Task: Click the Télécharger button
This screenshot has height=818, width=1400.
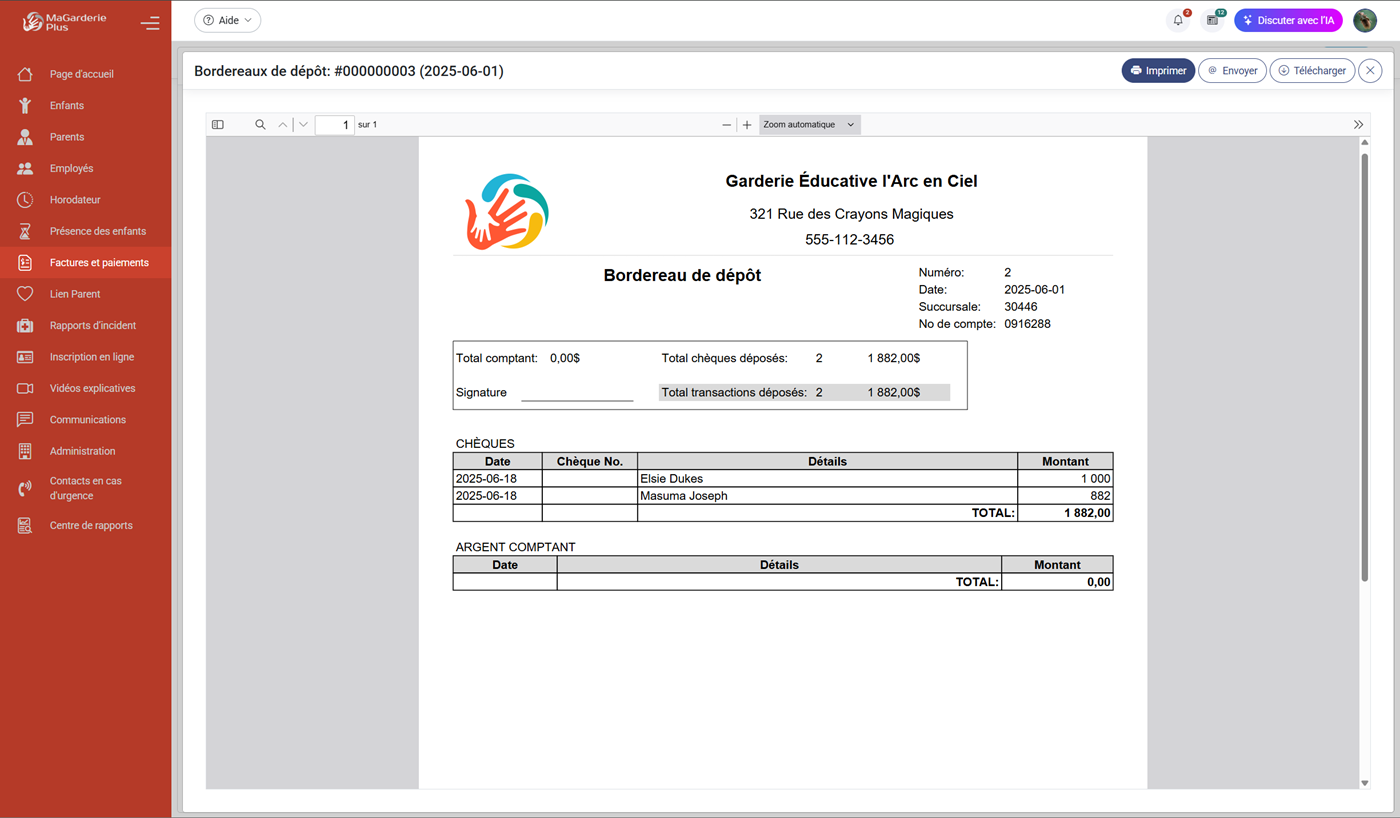Action: (x=1312, y=71)
